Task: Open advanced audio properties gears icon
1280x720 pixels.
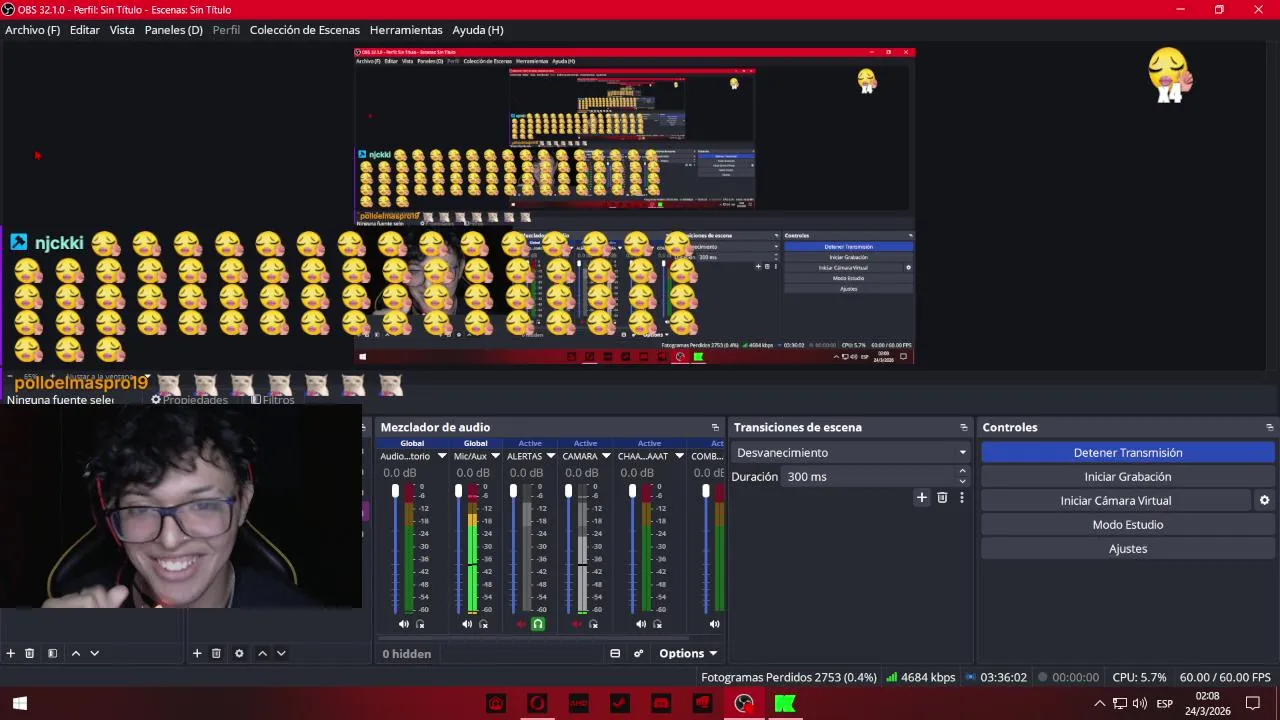Action: point(638,653)
